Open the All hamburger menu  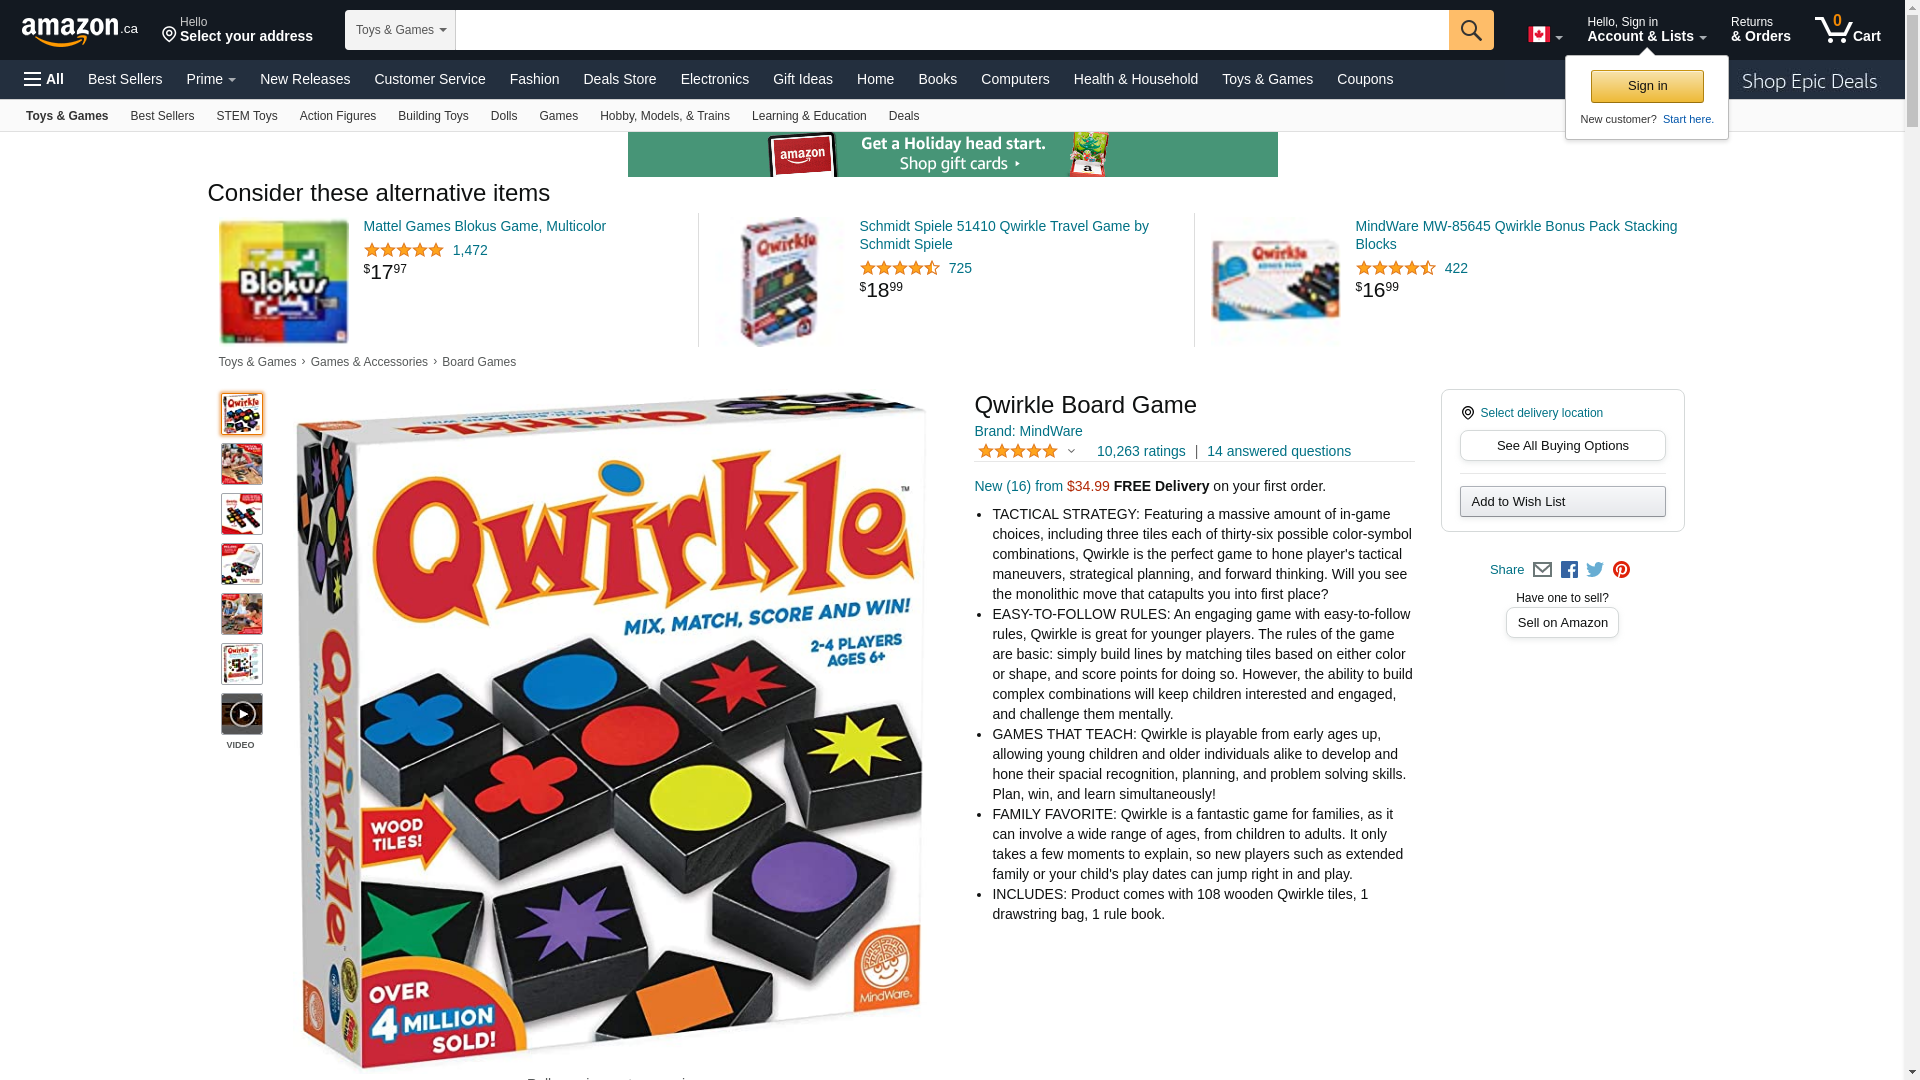(x=44, y=79)
